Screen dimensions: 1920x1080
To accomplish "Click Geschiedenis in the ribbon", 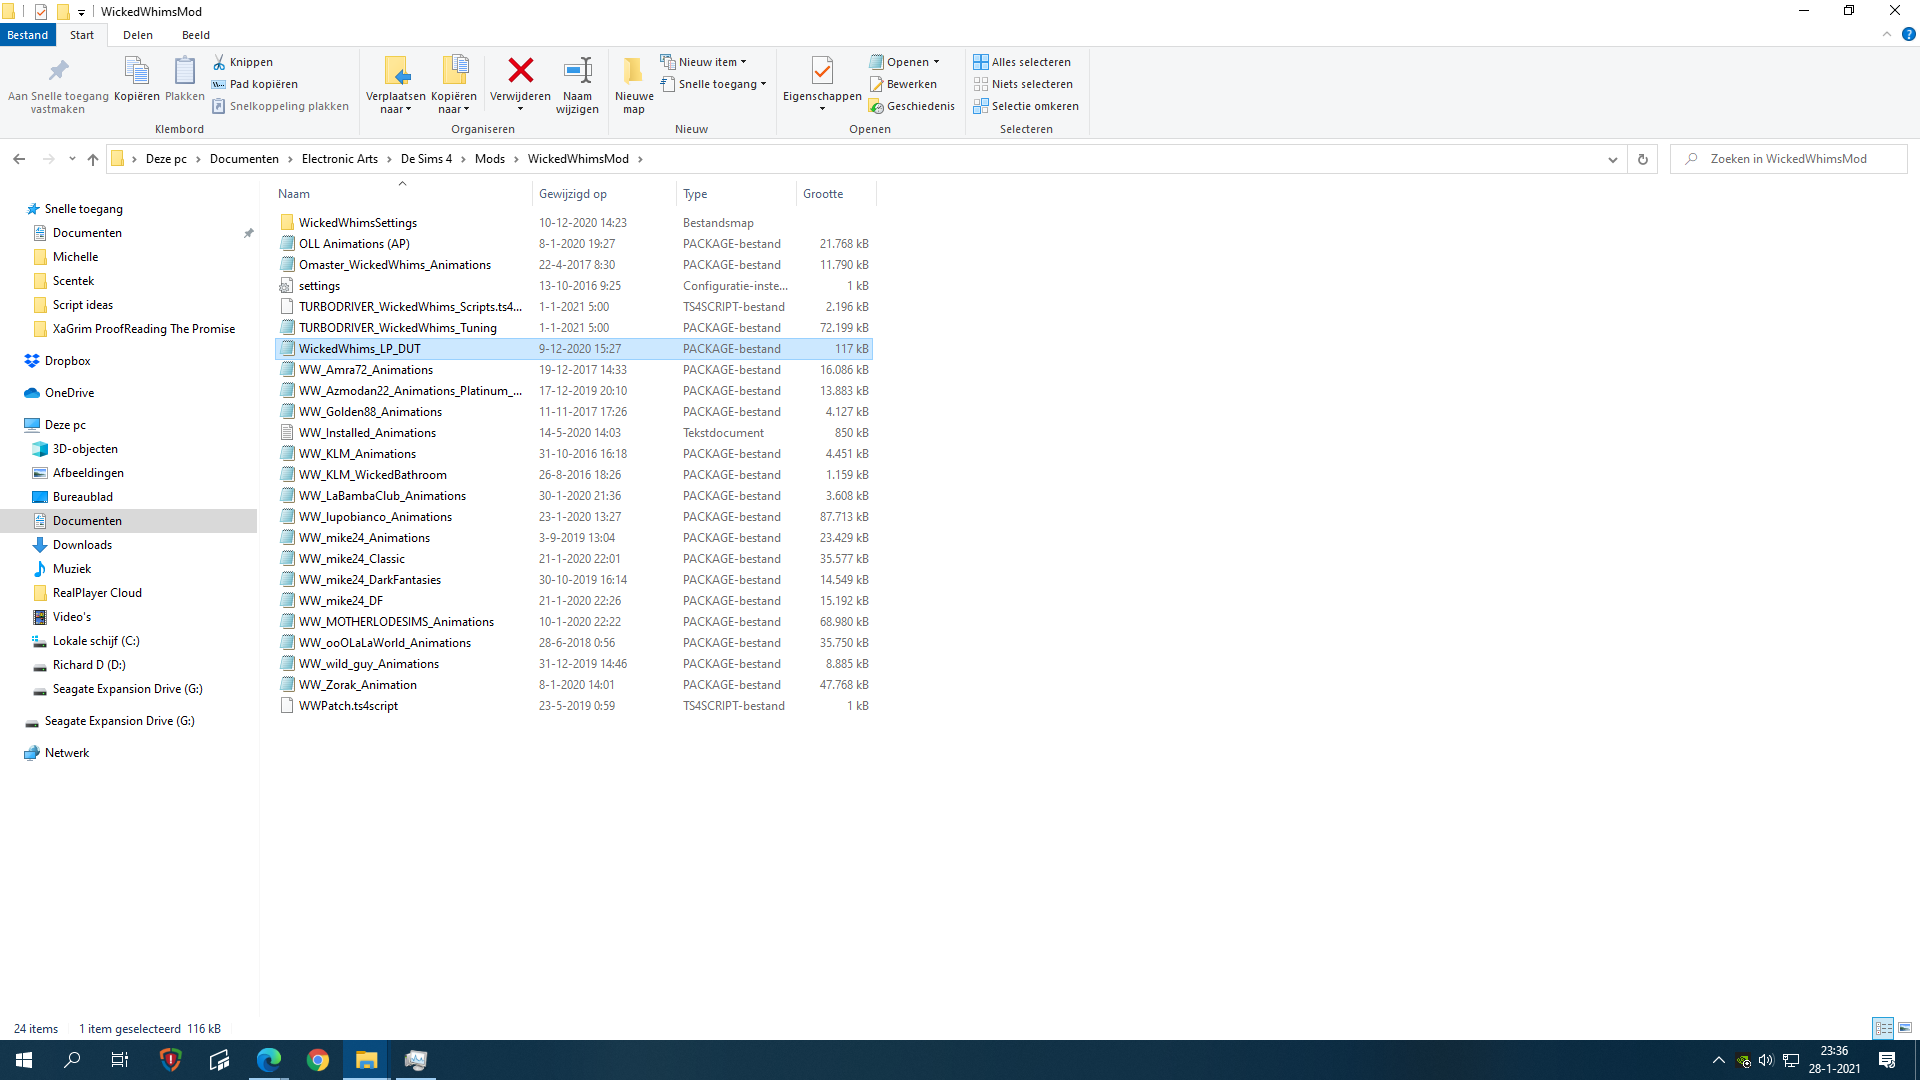I will 911,106.
